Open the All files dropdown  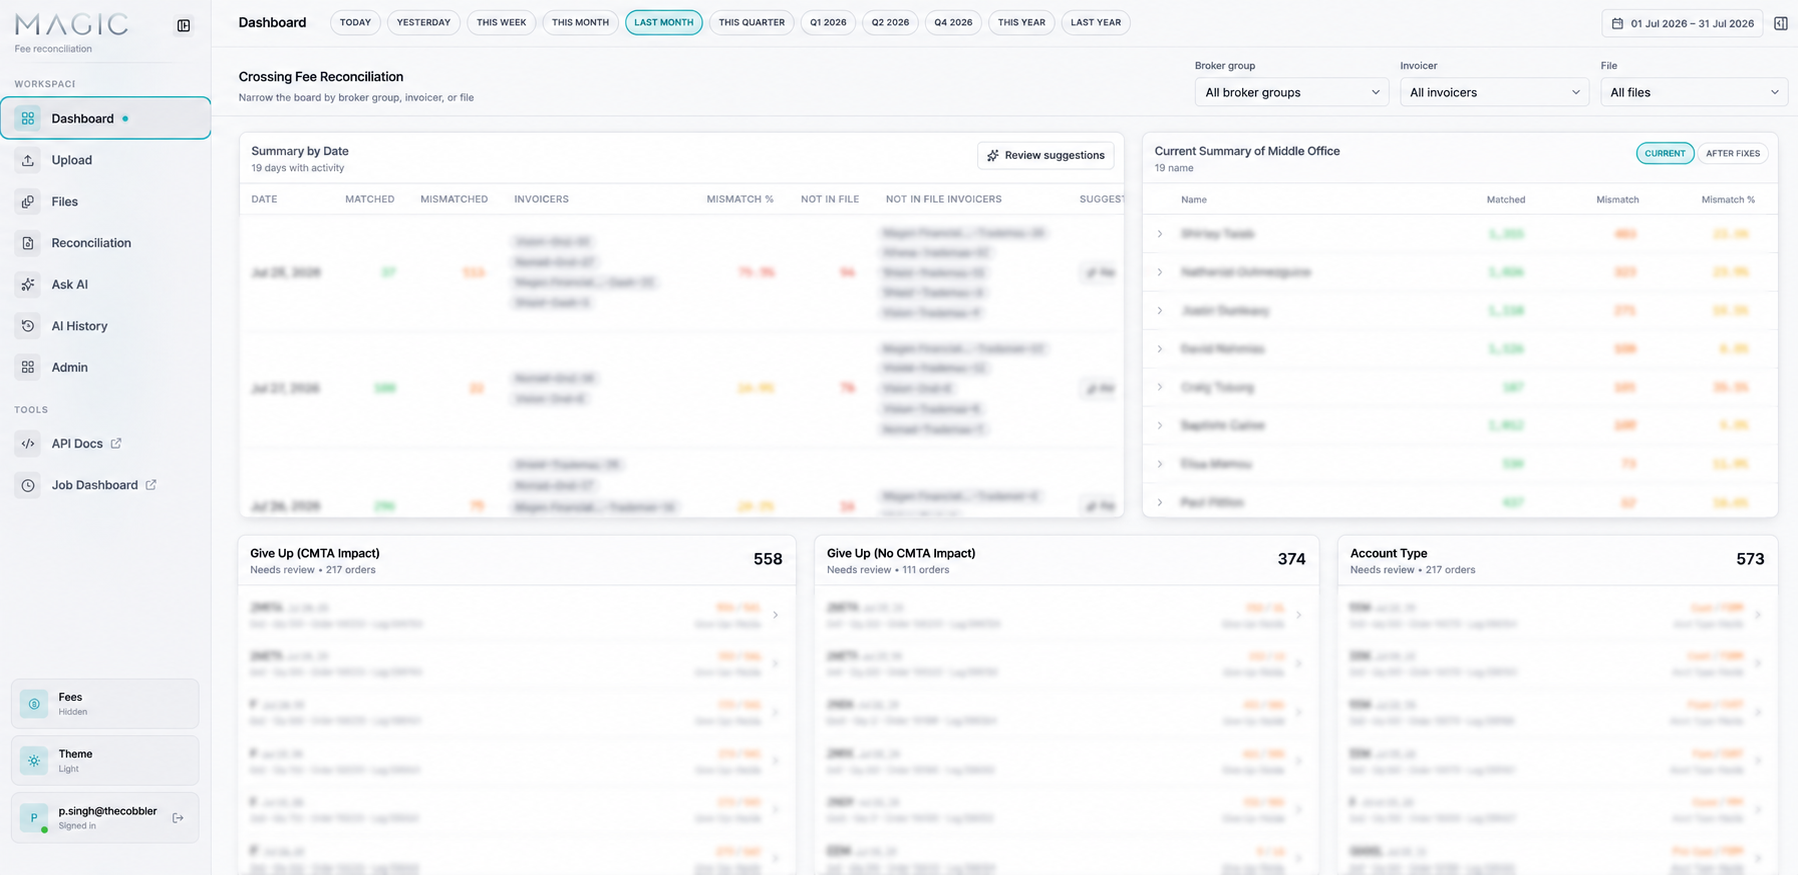(x=1694, y=92)
